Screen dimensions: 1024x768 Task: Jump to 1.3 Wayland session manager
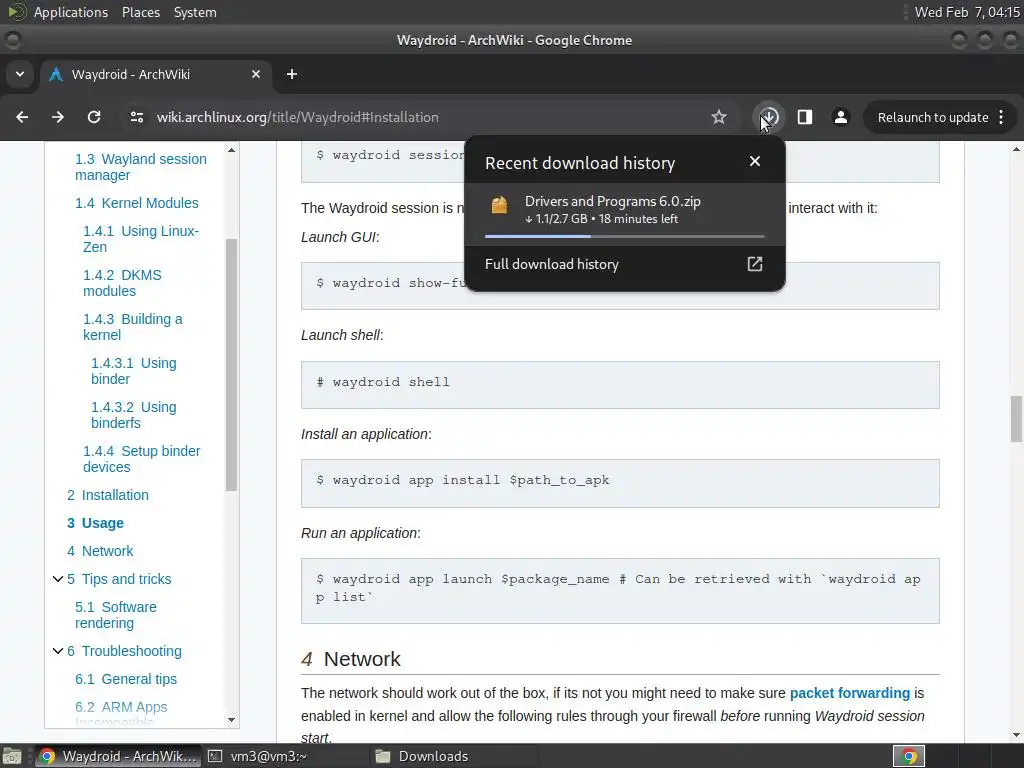pos(140,167)
